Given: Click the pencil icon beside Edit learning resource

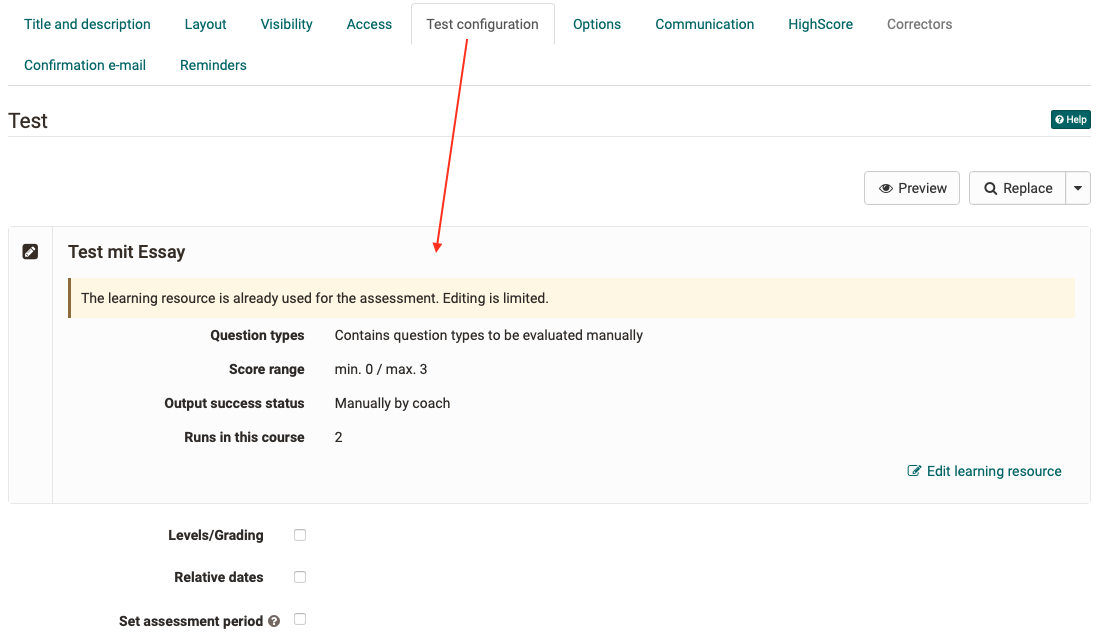Looking at the screenshot, I should tap(913, 470).
